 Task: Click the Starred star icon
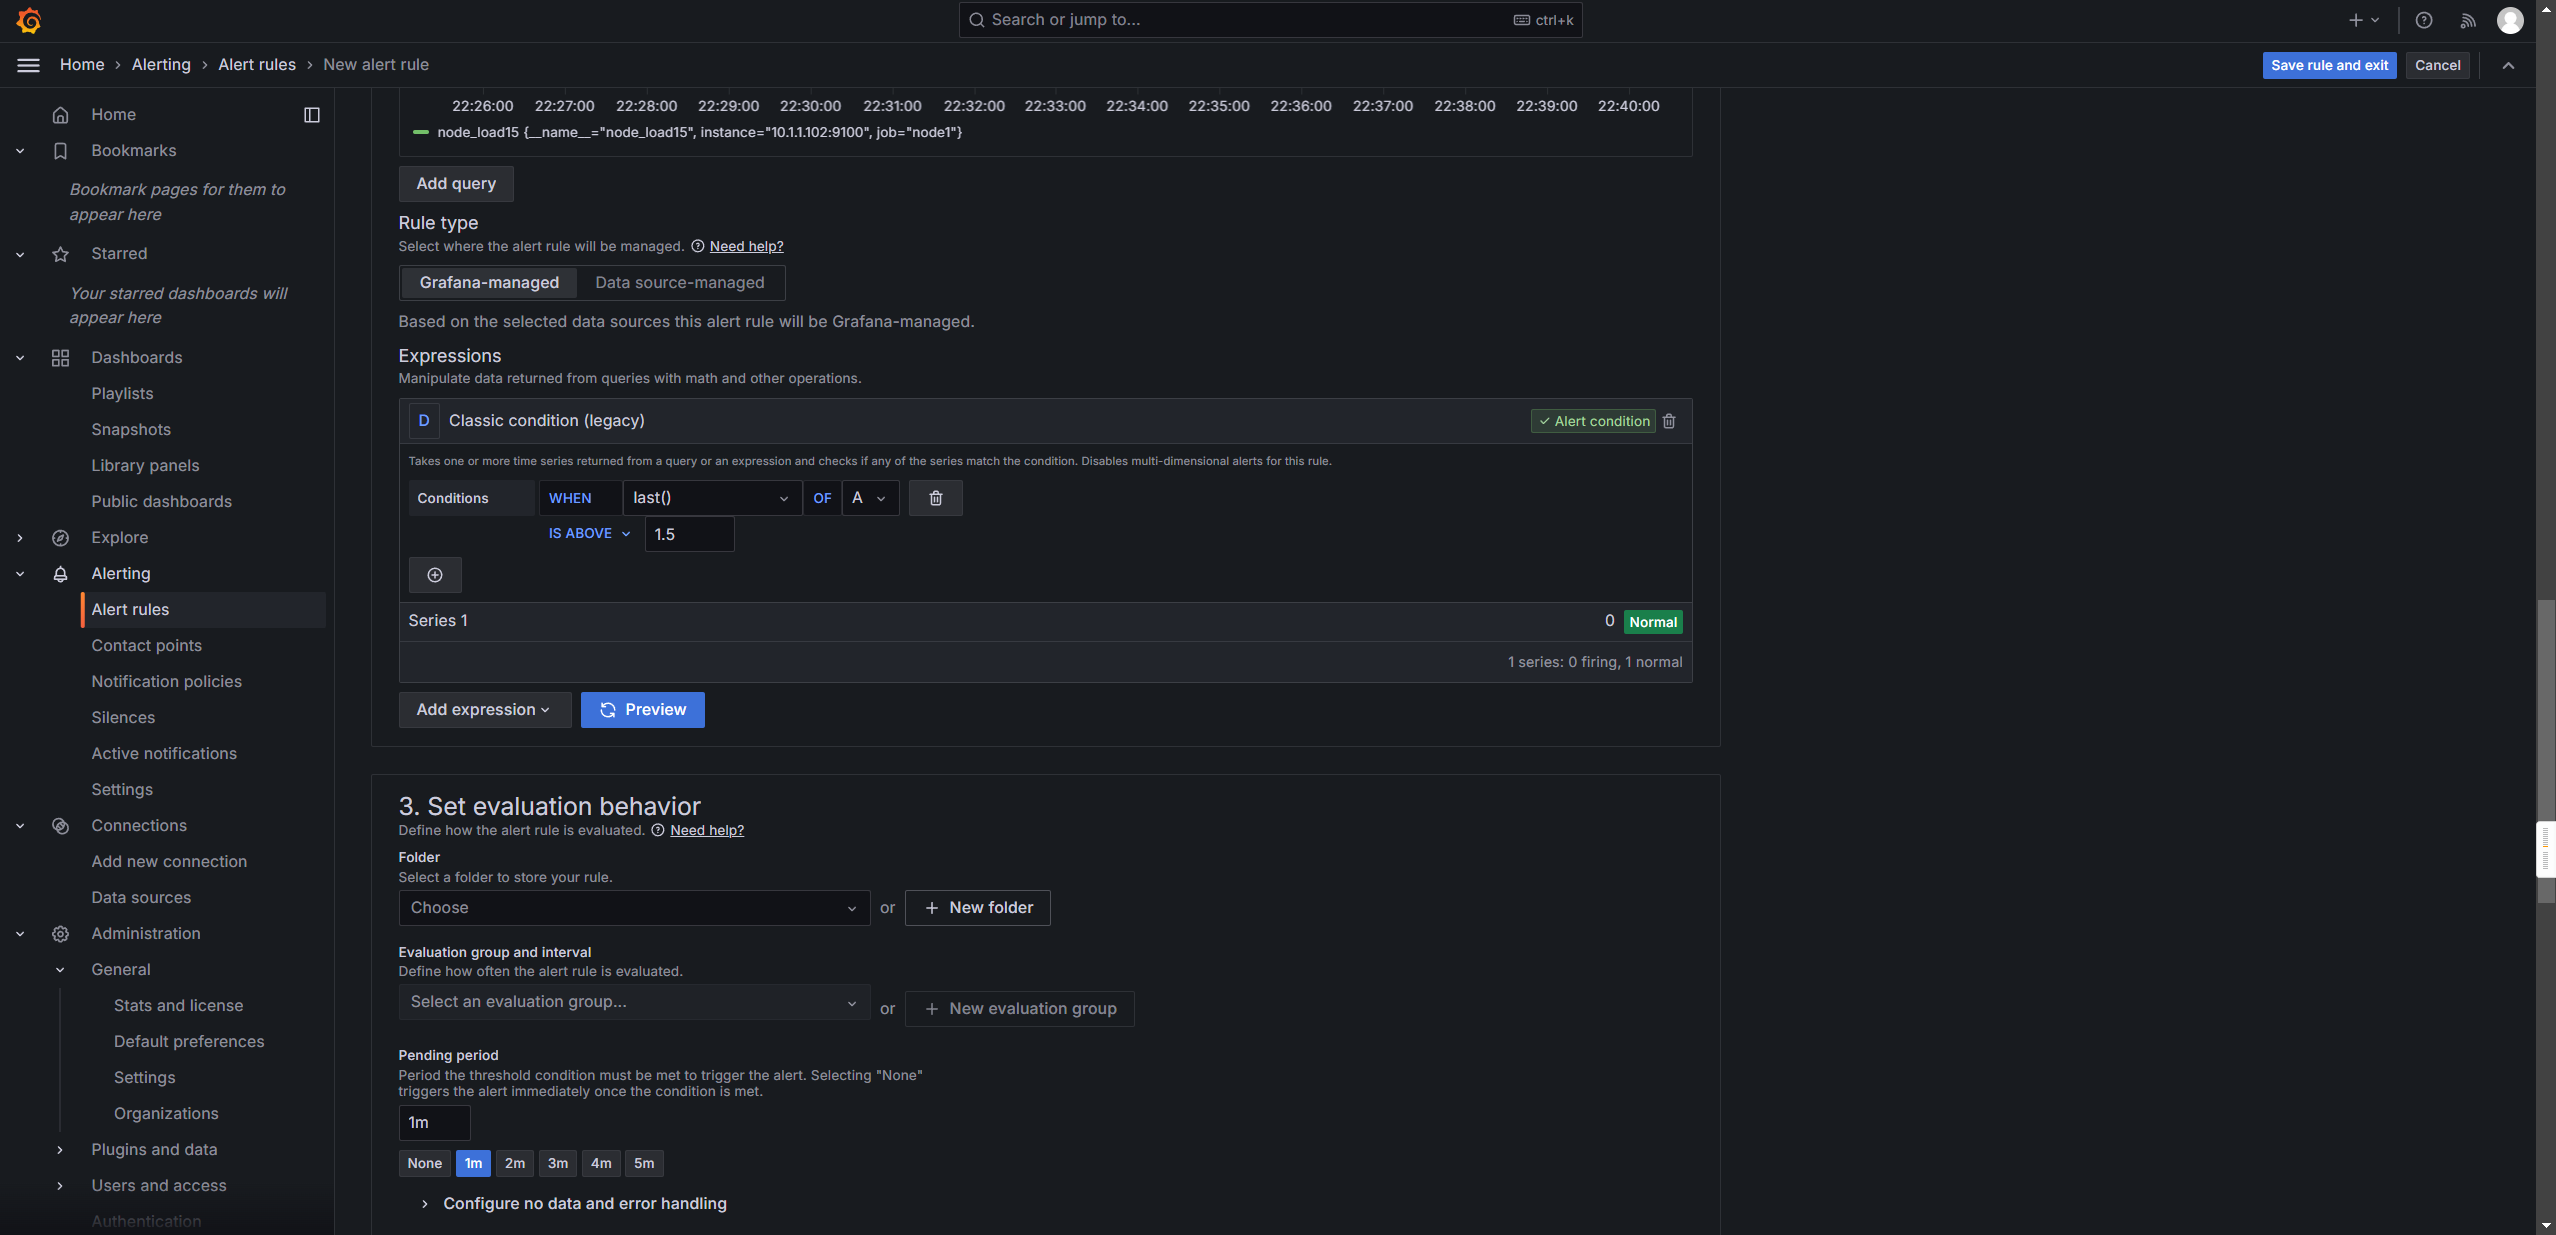coord(60,254)
